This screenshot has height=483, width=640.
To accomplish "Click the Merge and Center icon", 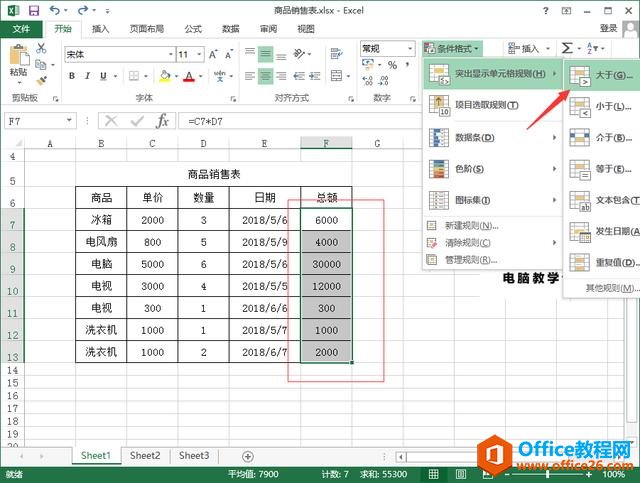I will (336, 76).
